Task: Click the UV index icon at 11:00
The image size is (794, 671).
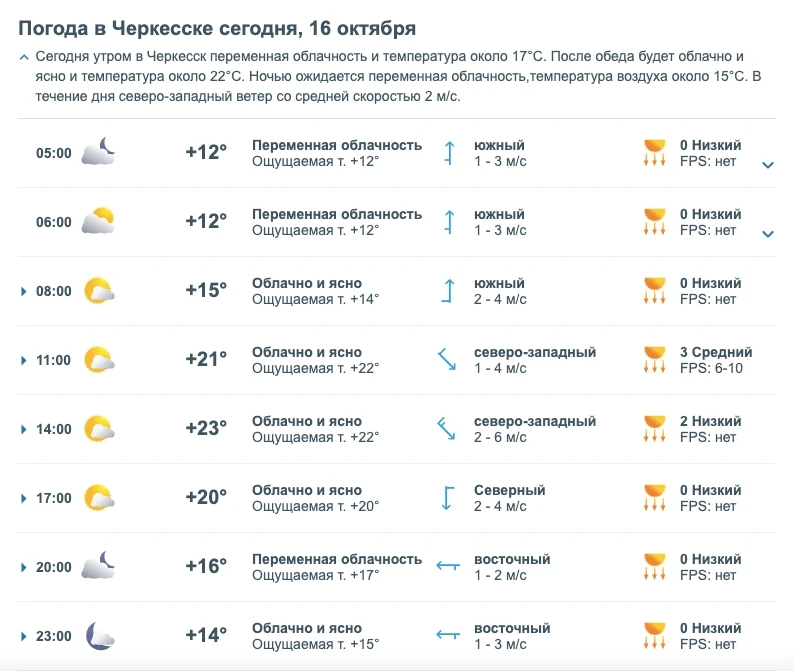Action: (x=654, y=360)
